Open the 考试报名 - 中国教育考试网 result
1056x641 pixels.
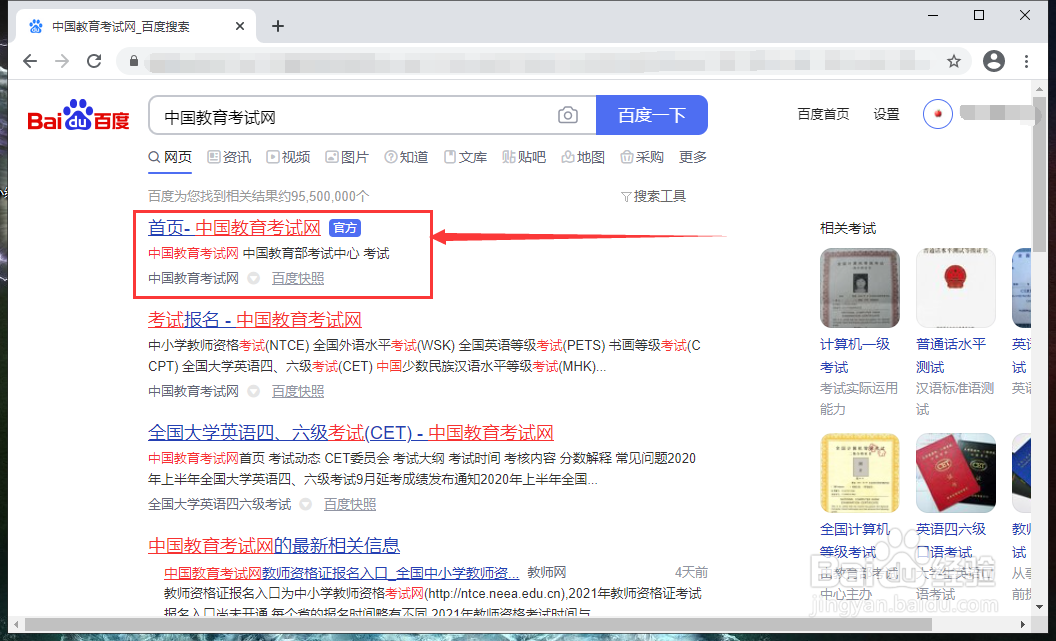coord(255,320)
